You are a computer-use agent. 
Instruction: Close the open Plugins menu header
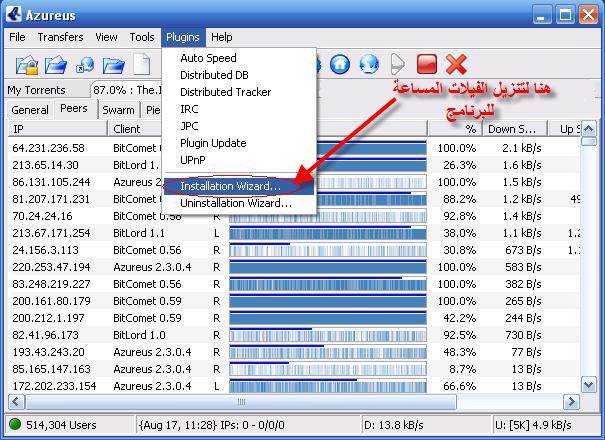pyautogui.click(x=183, y=37)
